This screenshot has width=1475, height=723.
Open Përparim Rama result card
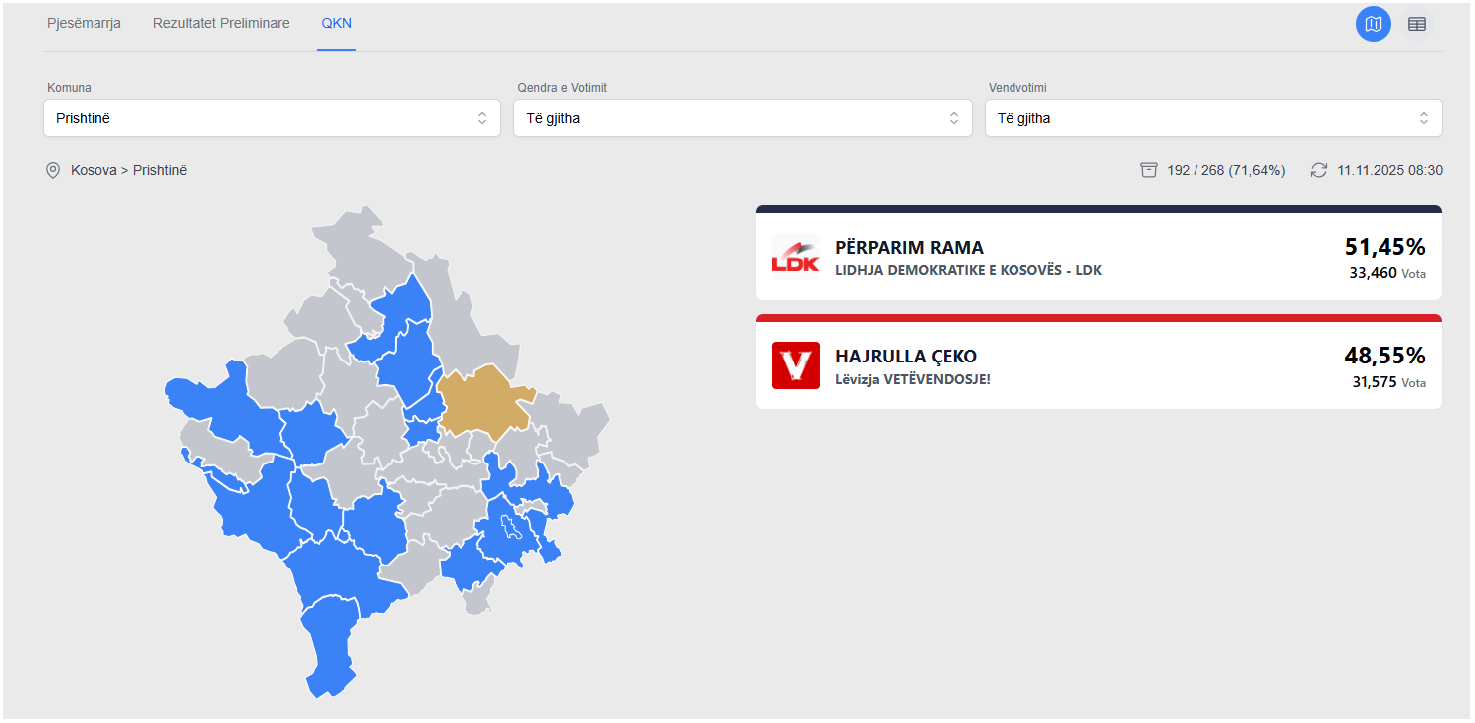1098,257
